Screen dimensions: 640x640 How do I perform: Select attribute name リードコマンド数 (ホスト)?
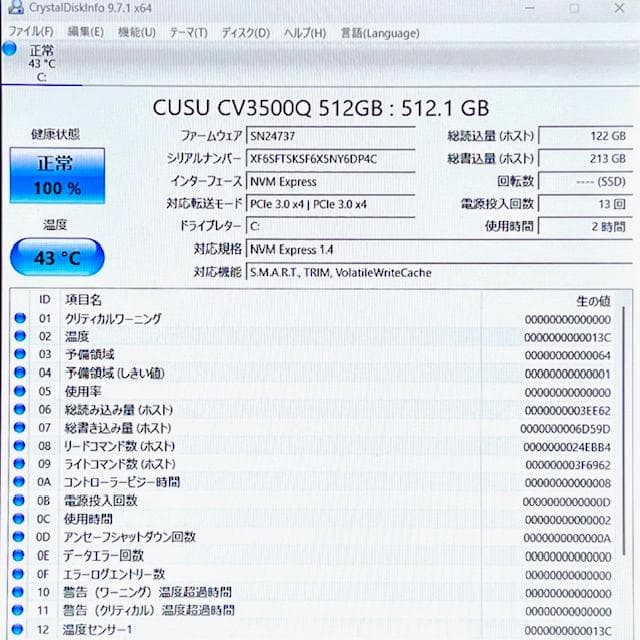click(119, 446)
